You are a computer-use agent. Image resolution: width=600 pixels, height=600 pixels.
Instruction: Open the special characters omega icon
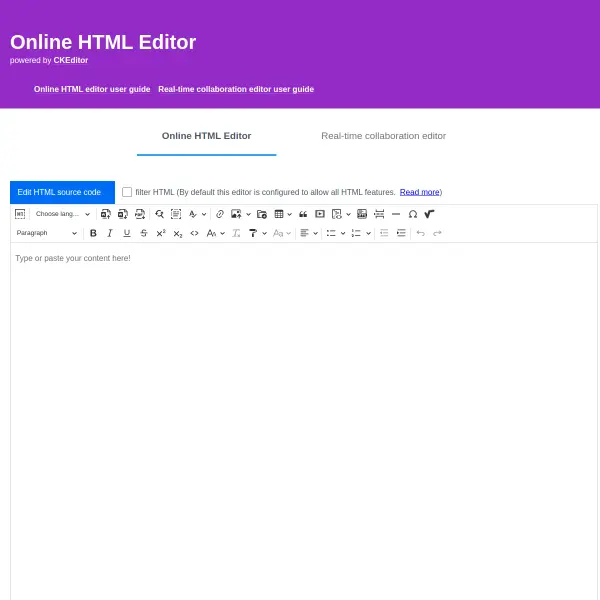tap(412, 214)
